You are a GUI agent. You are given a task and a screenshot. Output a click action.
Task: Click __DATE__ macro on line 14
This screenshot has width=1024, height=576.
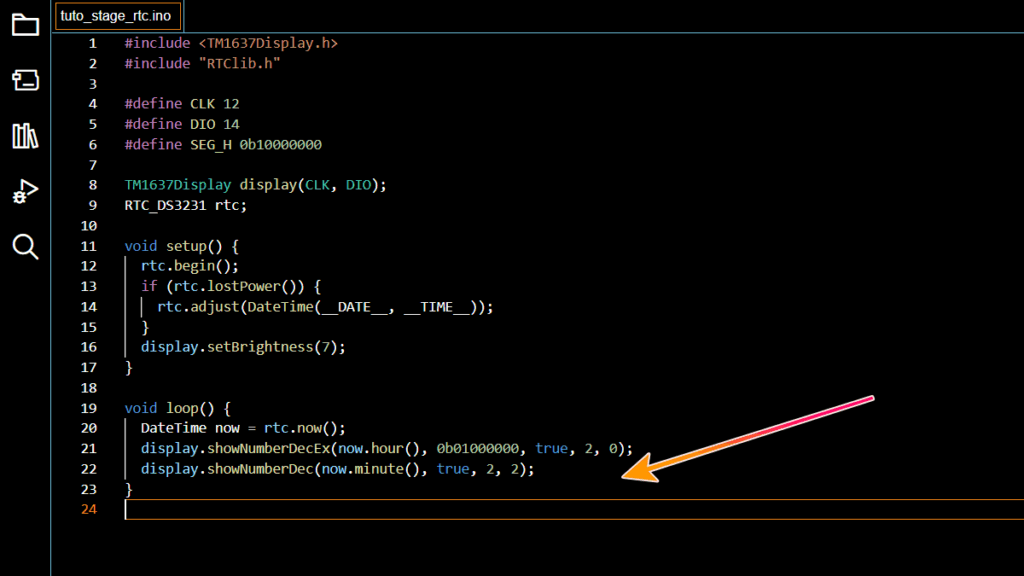(353, 307)
